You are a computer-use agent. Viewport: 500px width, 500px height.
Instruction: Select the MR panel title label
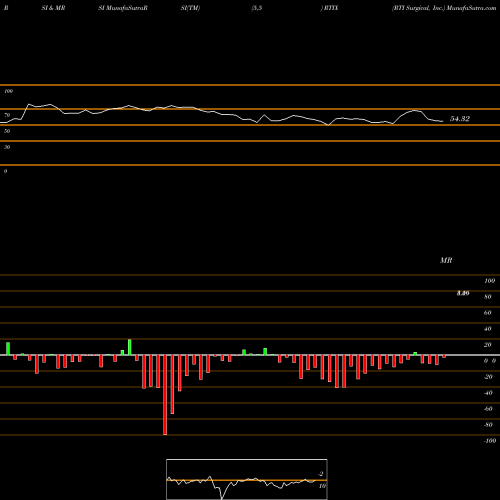pyautogui.click(x=446, y=260)
